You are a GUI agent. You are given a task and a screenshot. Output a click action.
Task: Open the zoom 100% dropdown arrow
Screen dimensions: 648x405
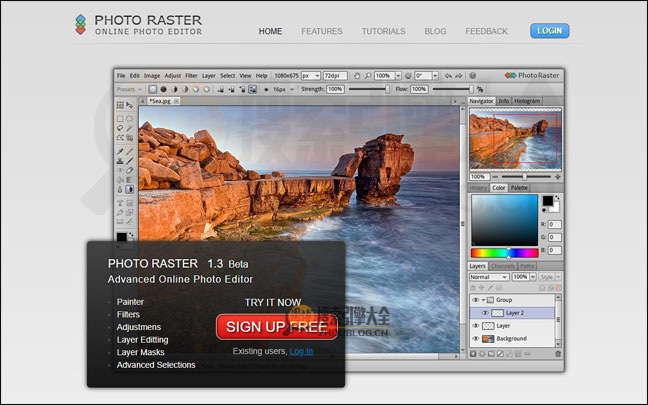(x=398, y=76)
